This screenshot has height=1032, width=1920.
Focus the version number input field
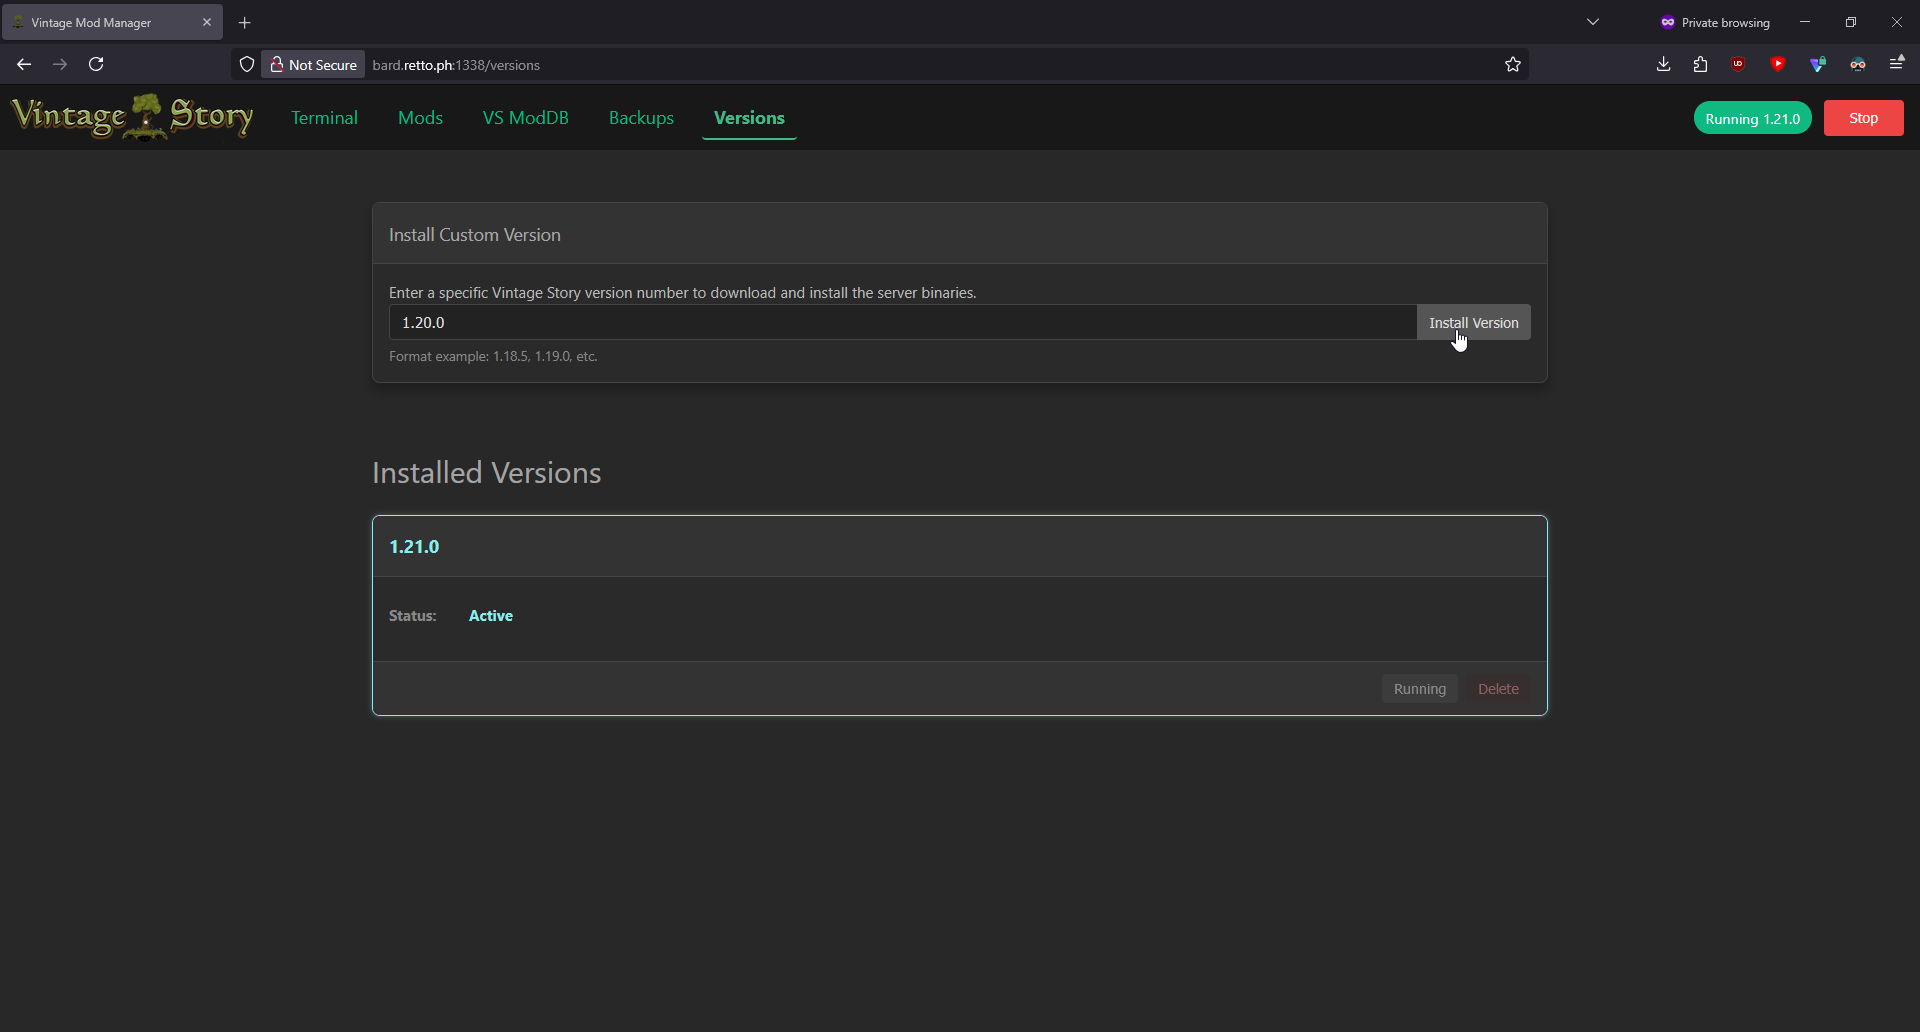[x=900, y=323]
